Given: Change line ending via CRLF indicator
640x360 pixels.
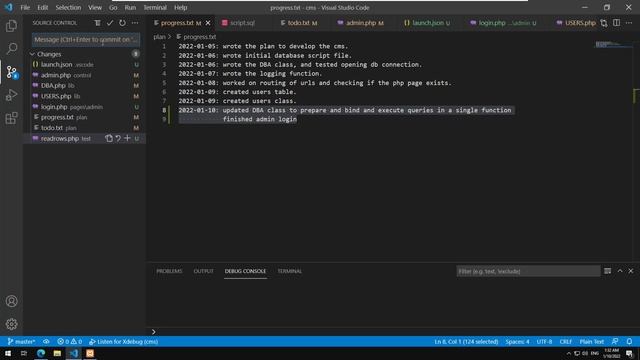Looking at the screenshot, I should tap(566, 342).
